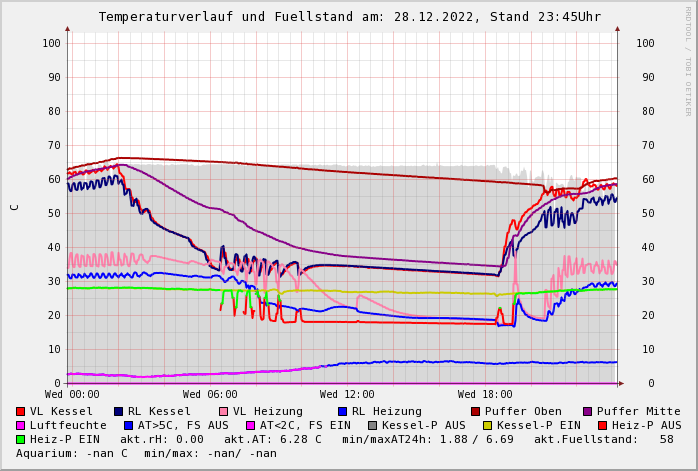
Task: Click the Aquarium reading line in the footer
Action: click(146, 454)
